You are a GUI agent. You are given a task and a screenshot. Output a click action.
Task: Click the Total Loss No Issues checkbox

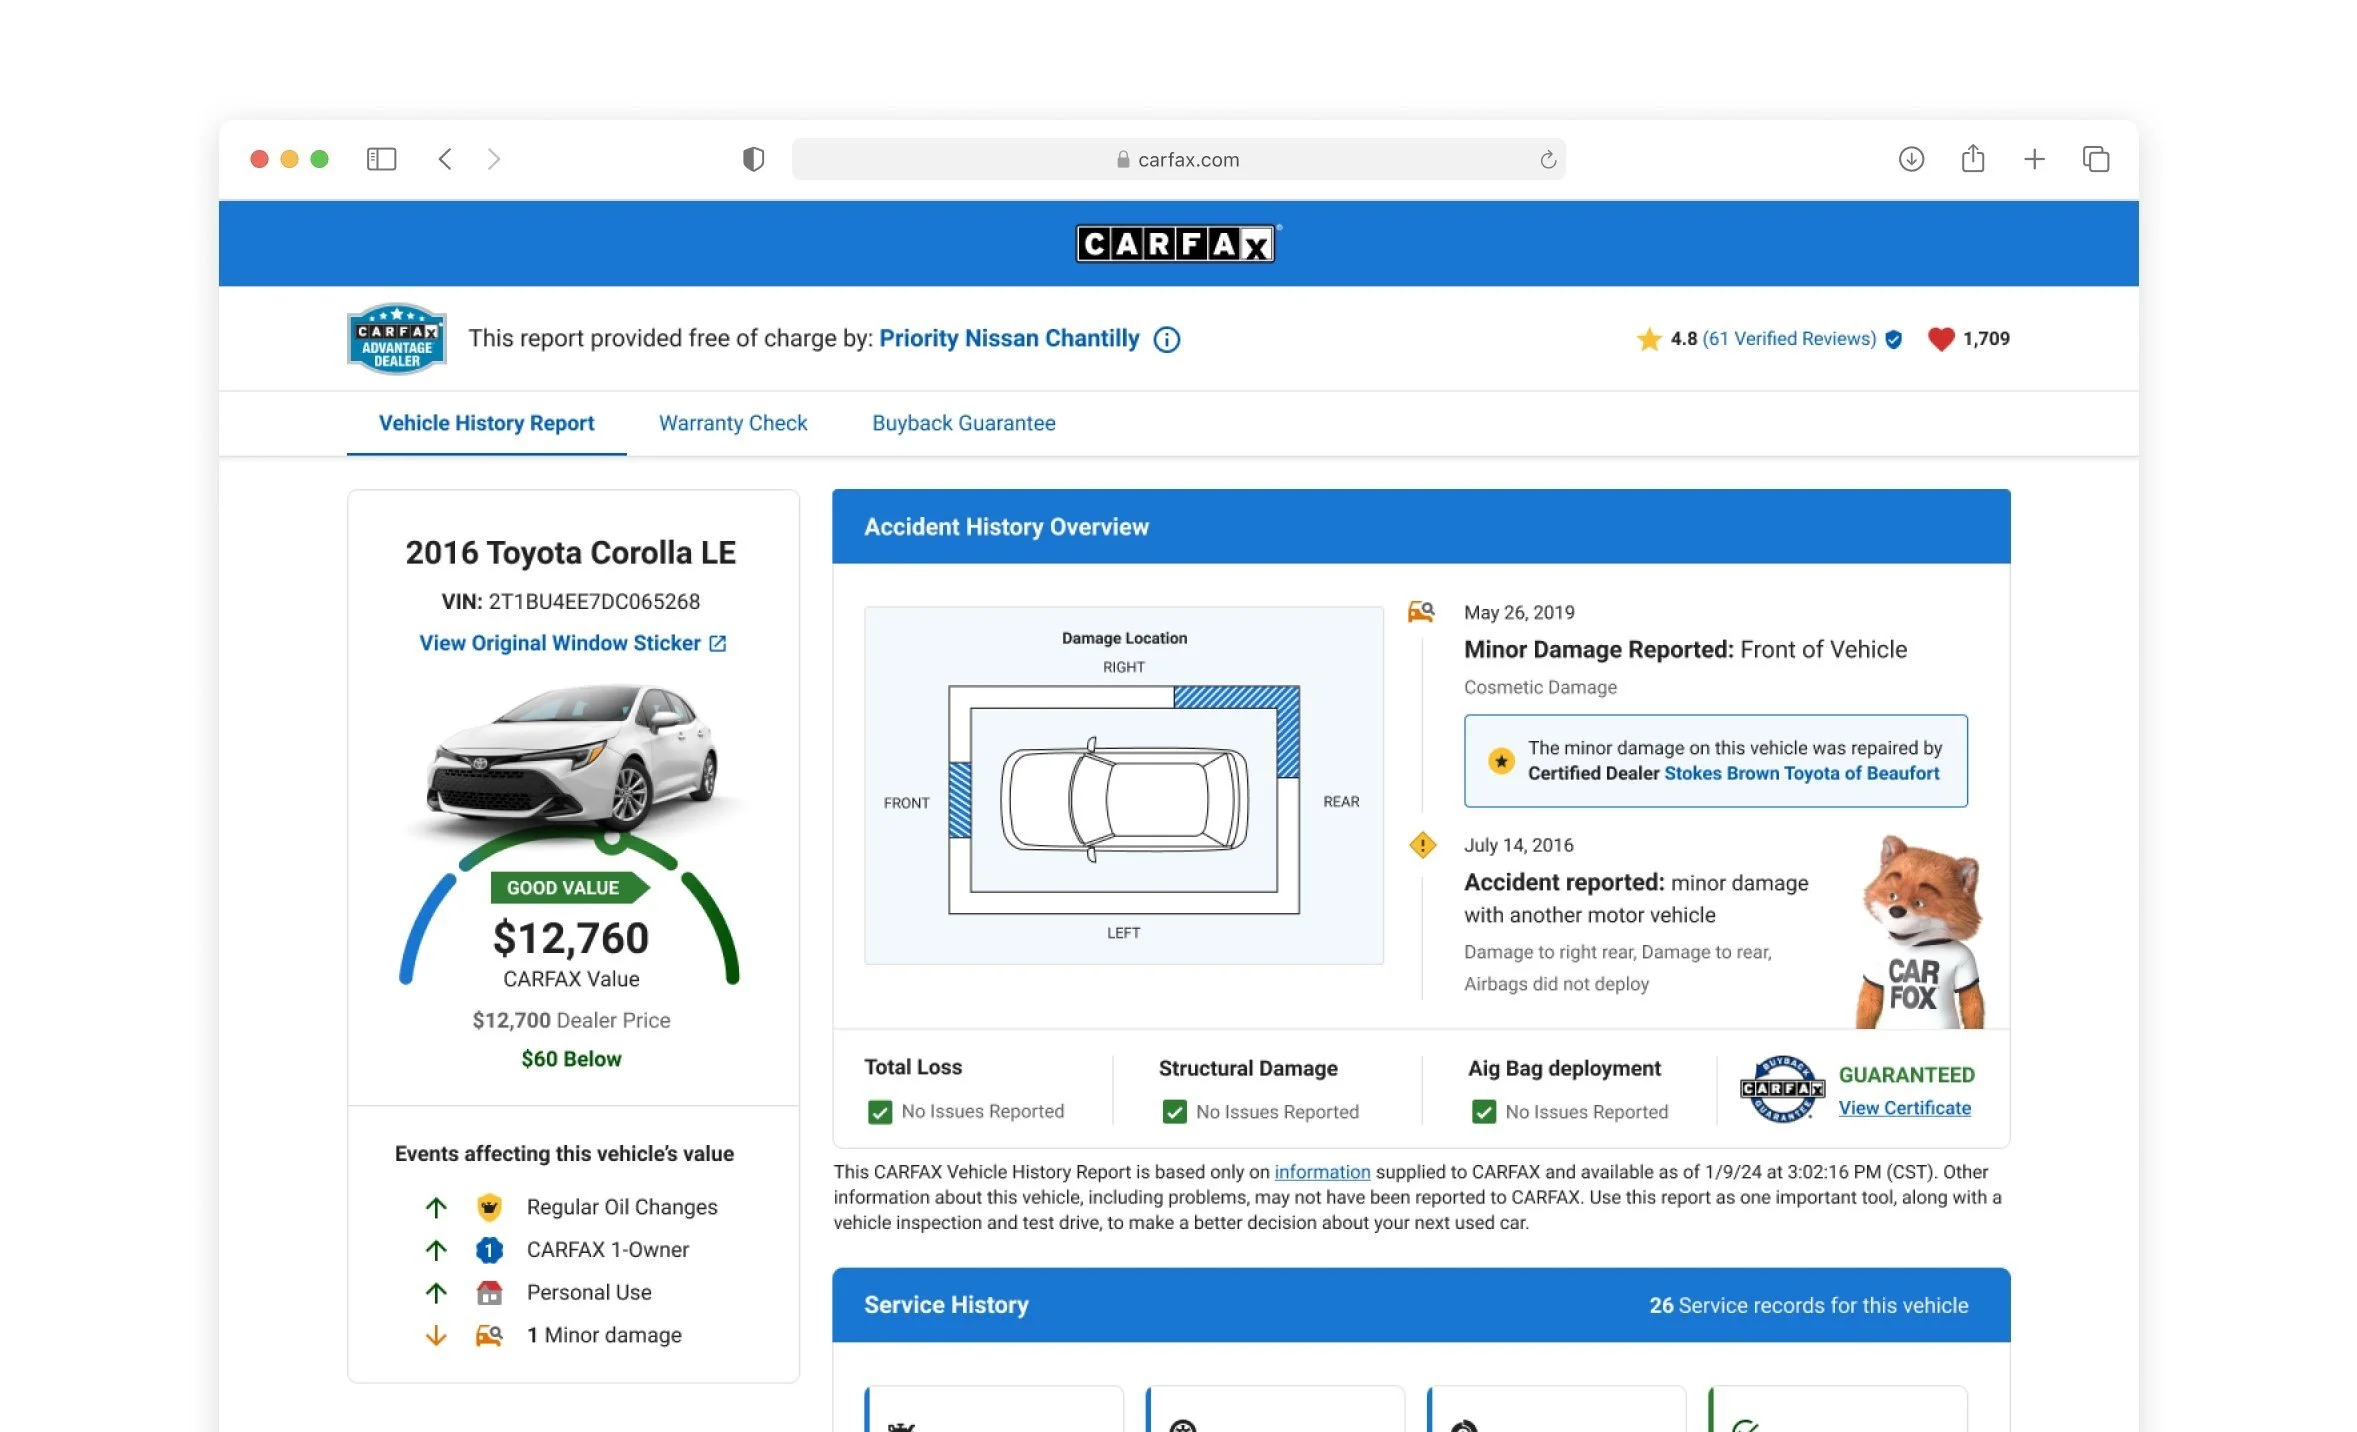[880, 1112]
